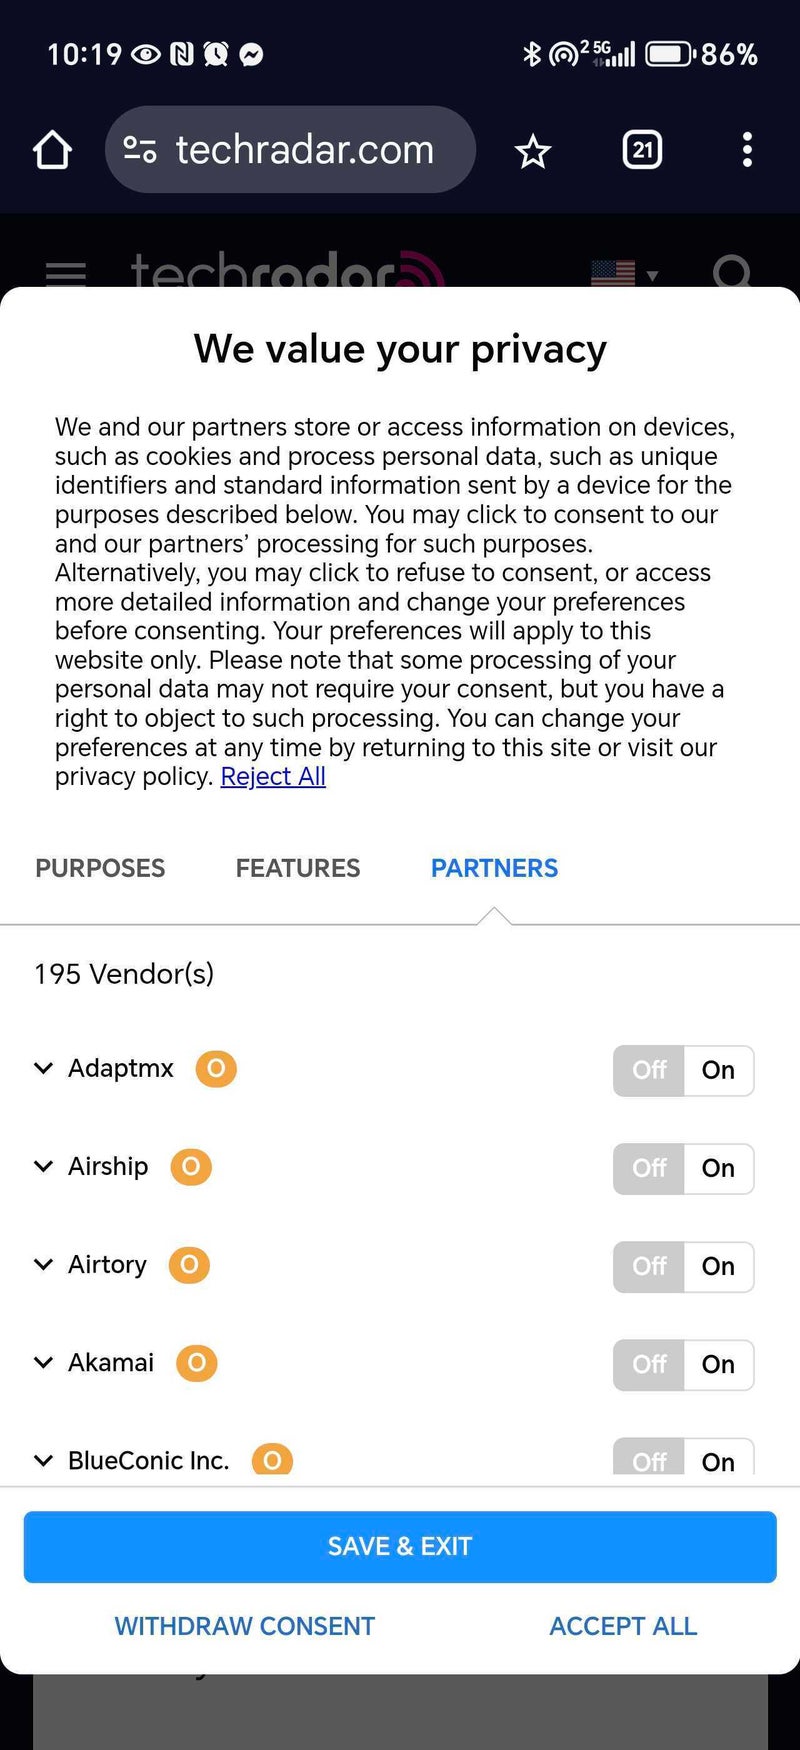Switch to the Purposes tab
The image size is (800, 1750).
coord(100,868)
